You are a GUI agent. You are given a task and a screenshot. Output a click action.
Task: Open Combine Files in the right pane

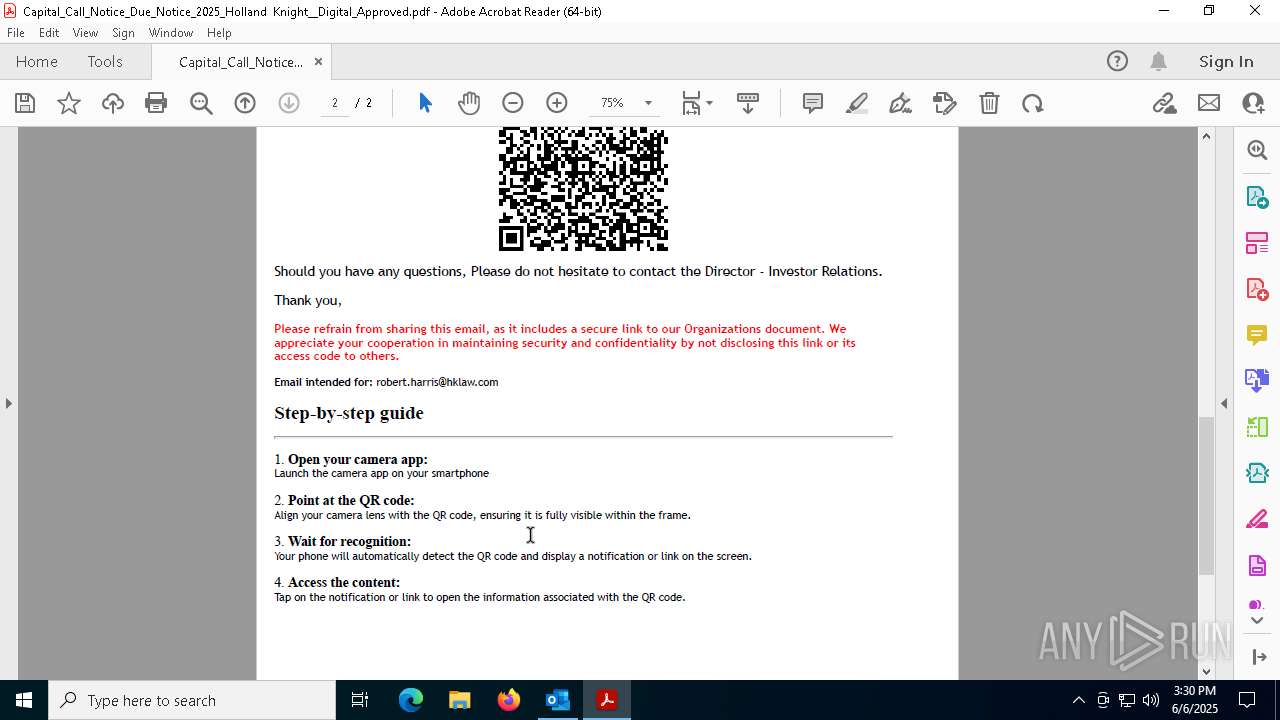[1257, 381]
